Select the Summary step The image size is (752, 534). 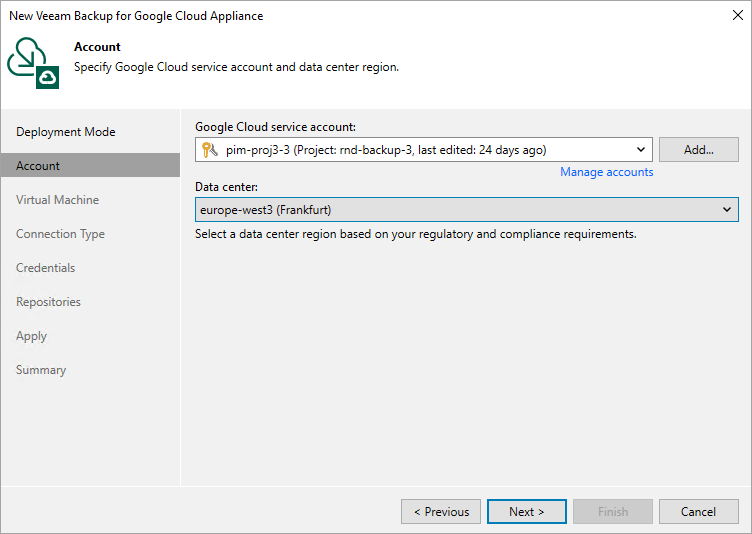point(41,370)
